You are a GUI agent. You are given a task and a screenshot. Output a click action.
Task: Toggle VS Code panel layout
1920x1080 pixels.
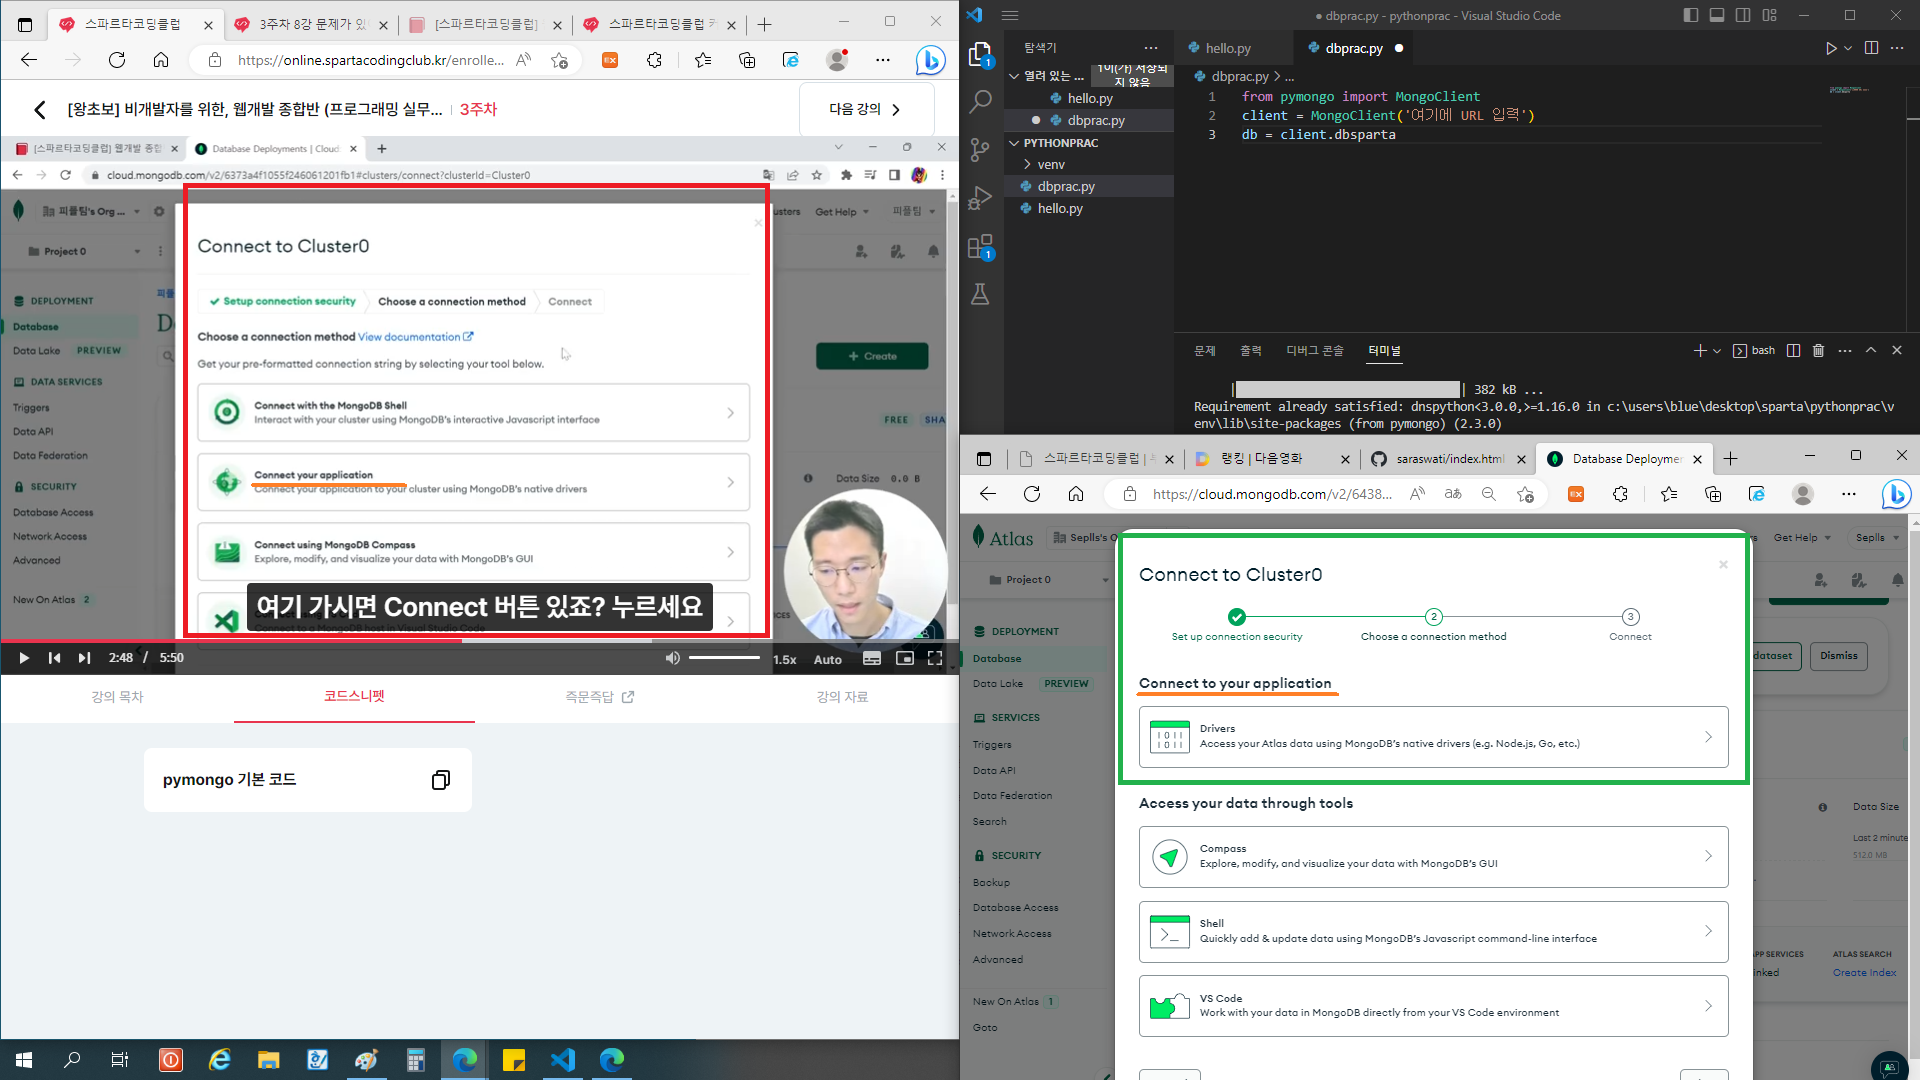(1717, 15)
